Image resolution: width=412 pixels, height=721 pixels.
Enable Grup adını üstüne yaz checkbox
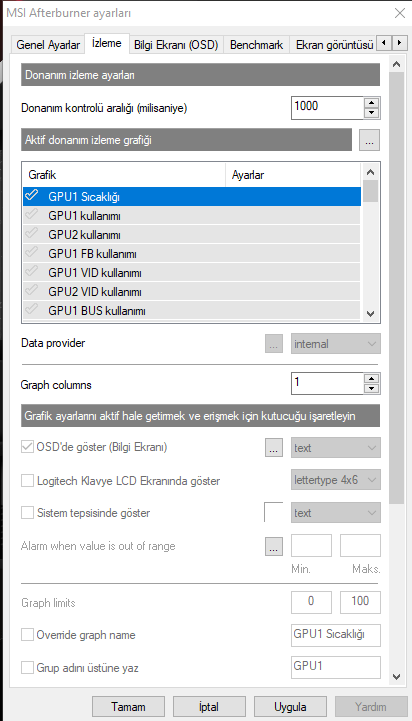[x=28, y=668]
